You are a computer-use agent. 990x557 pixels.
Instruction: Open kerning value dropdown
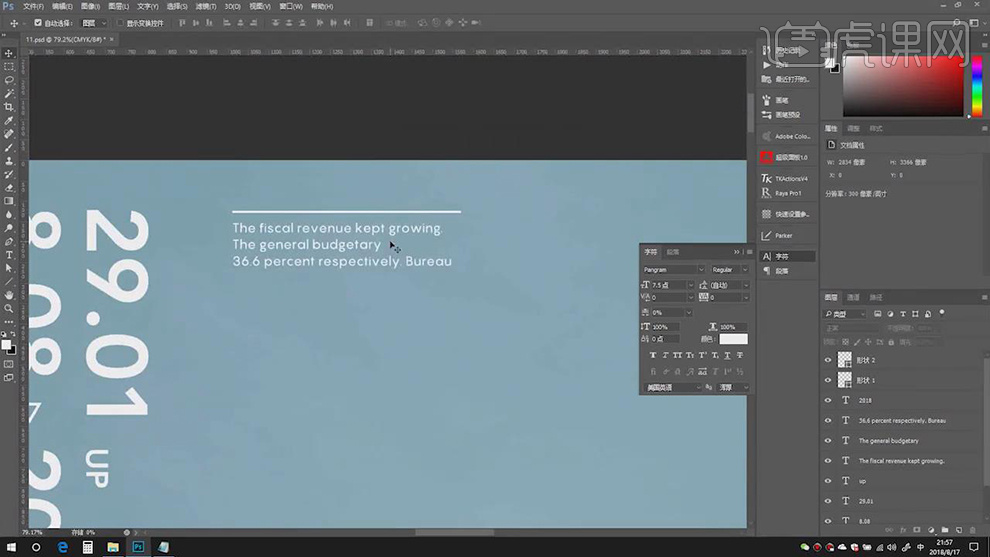(690, 297)
